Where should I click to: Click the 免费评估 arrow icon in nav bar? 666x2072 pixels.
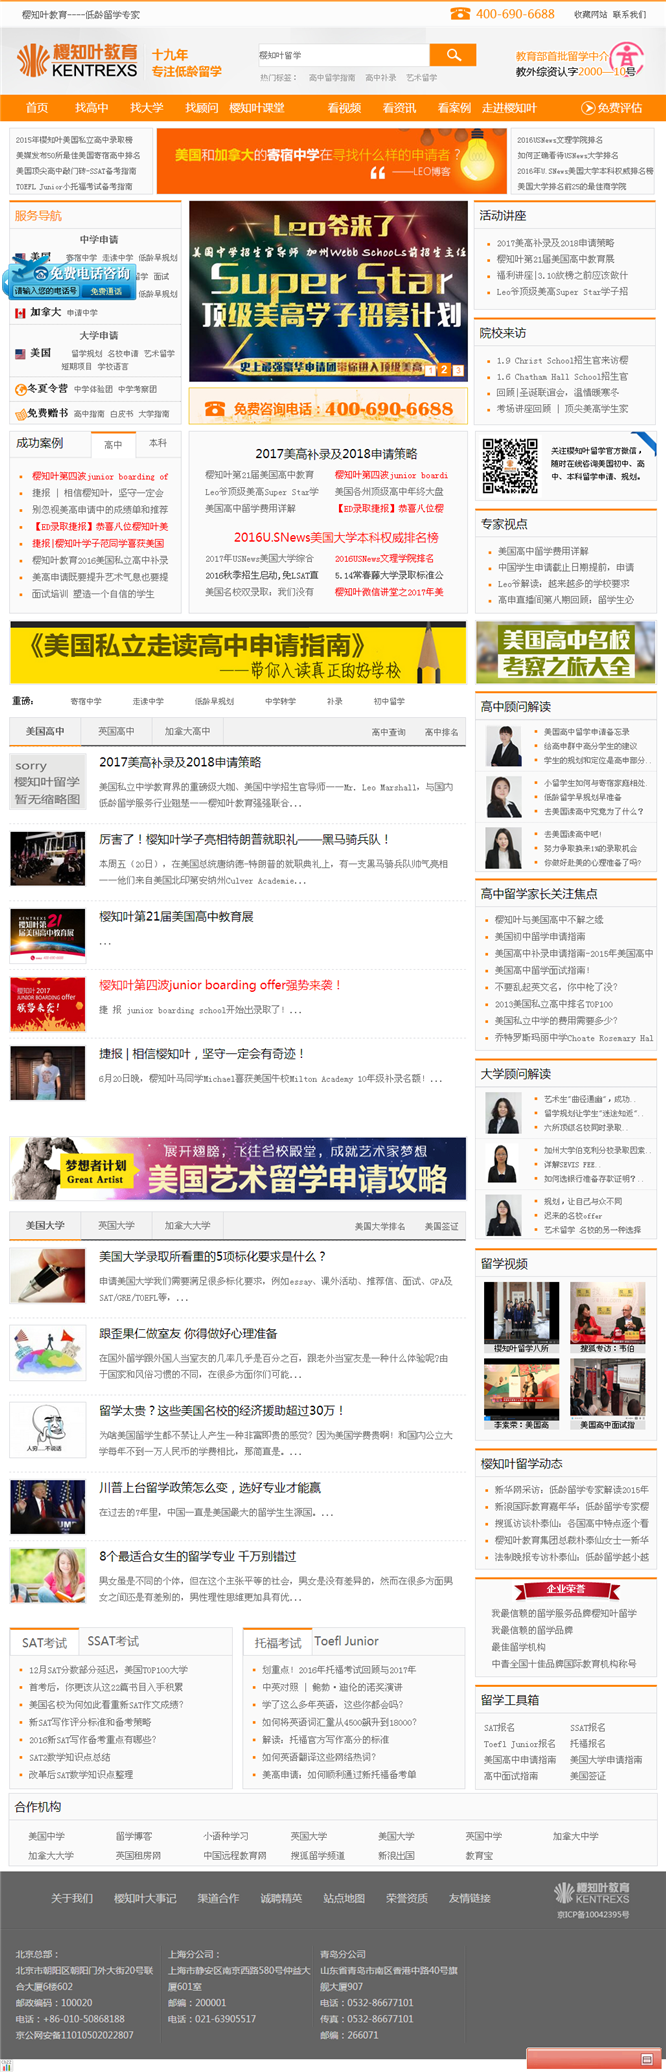588,108
